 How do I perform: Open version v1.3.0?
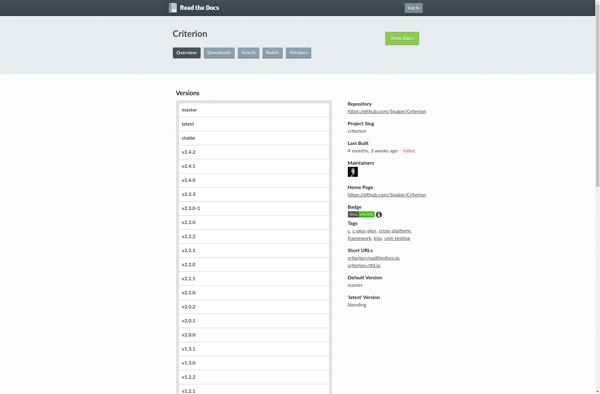[x=254, y=363]
